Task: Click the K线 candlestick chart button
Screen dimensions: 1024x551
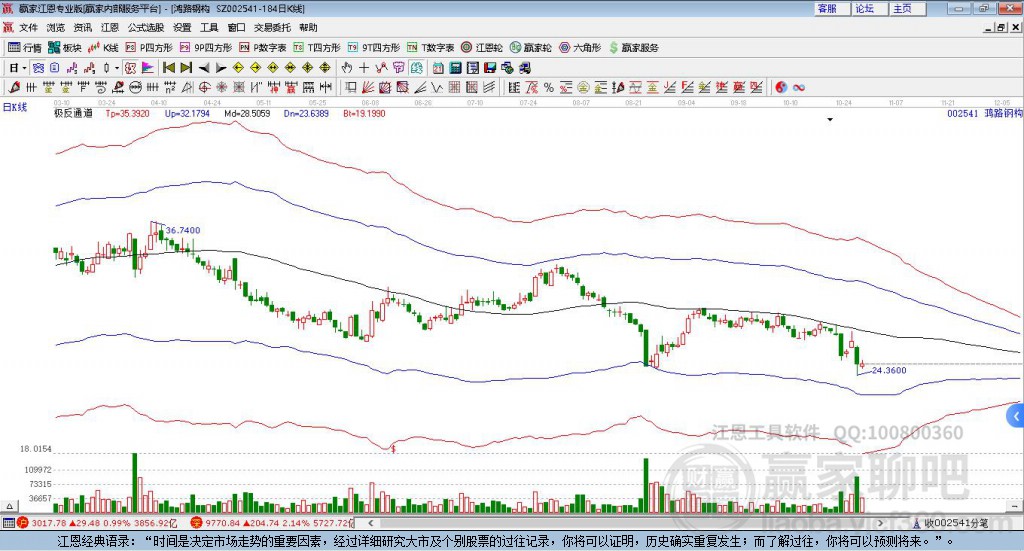Action: 106,47
